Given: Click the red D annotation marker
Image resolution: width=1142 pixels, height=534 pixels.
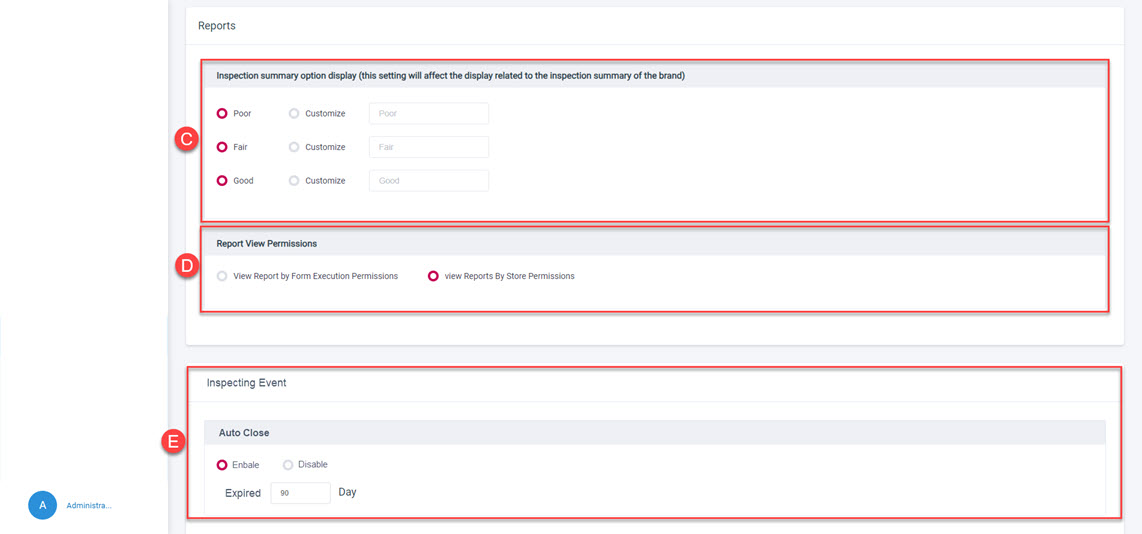Looking at the screenshot, I should 185,265.
